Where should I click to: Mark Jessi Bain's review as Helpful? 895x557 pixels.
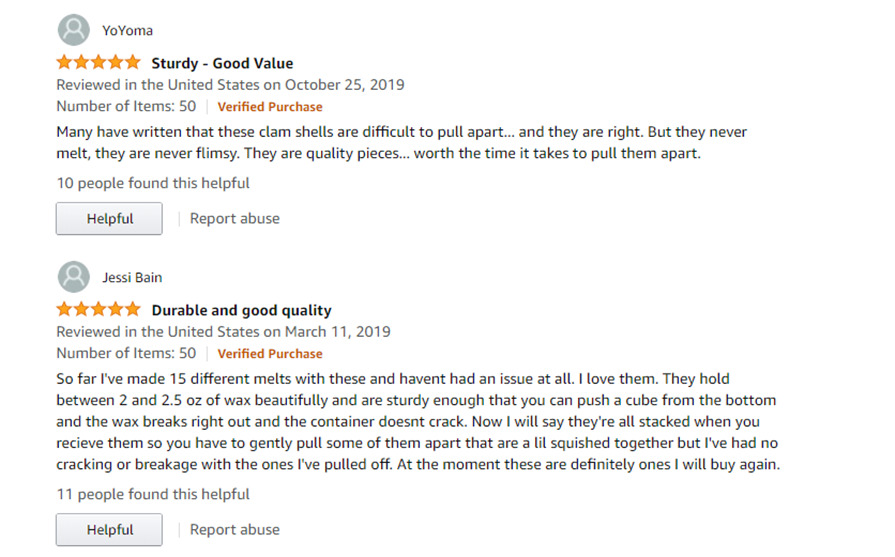[109, 530]
